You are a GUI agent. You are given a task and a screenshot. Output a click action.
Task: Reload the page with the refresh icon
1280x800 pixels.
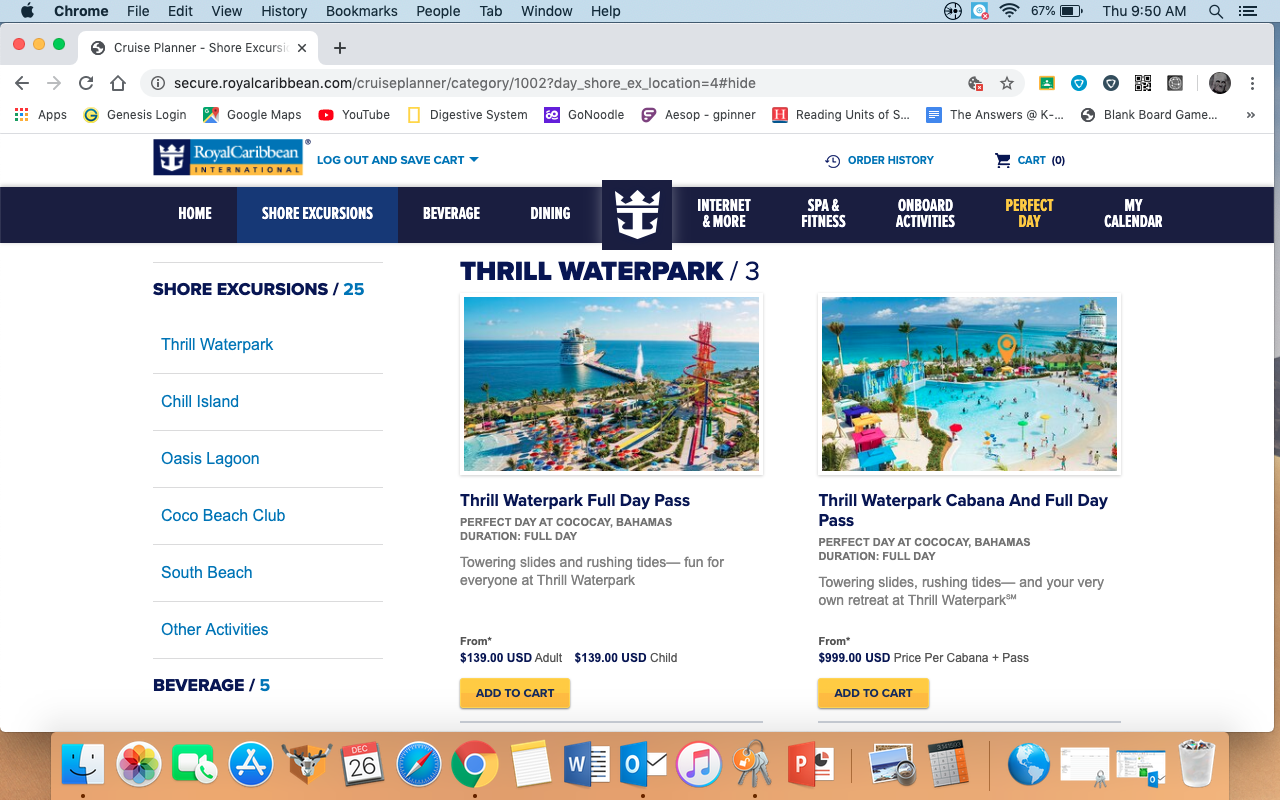coord(86,83)
